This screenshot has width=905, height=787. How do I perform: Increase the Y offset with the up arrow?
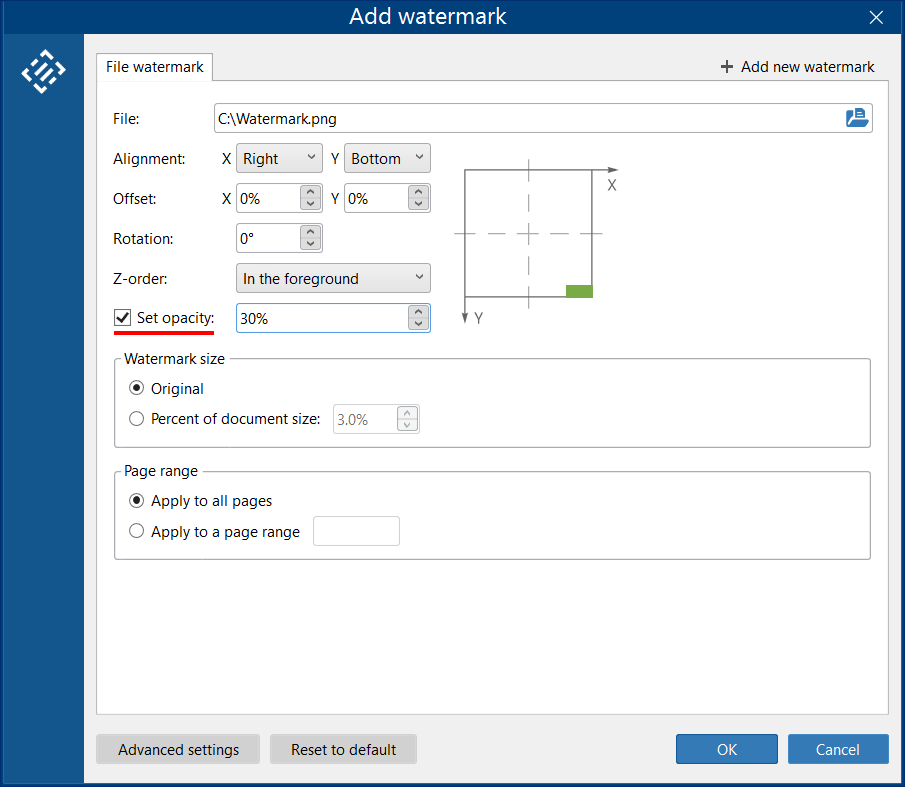tap(418, 192)
